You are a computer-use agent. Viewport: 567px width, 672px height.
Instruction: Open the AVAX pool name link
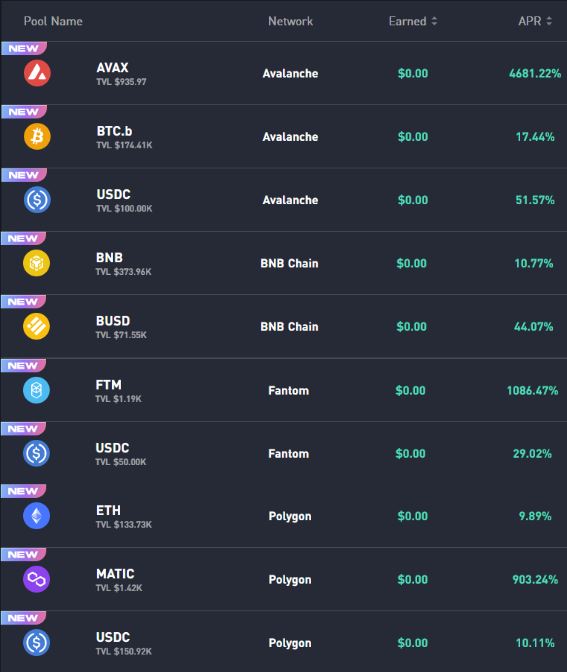click(x=112, y=68)
